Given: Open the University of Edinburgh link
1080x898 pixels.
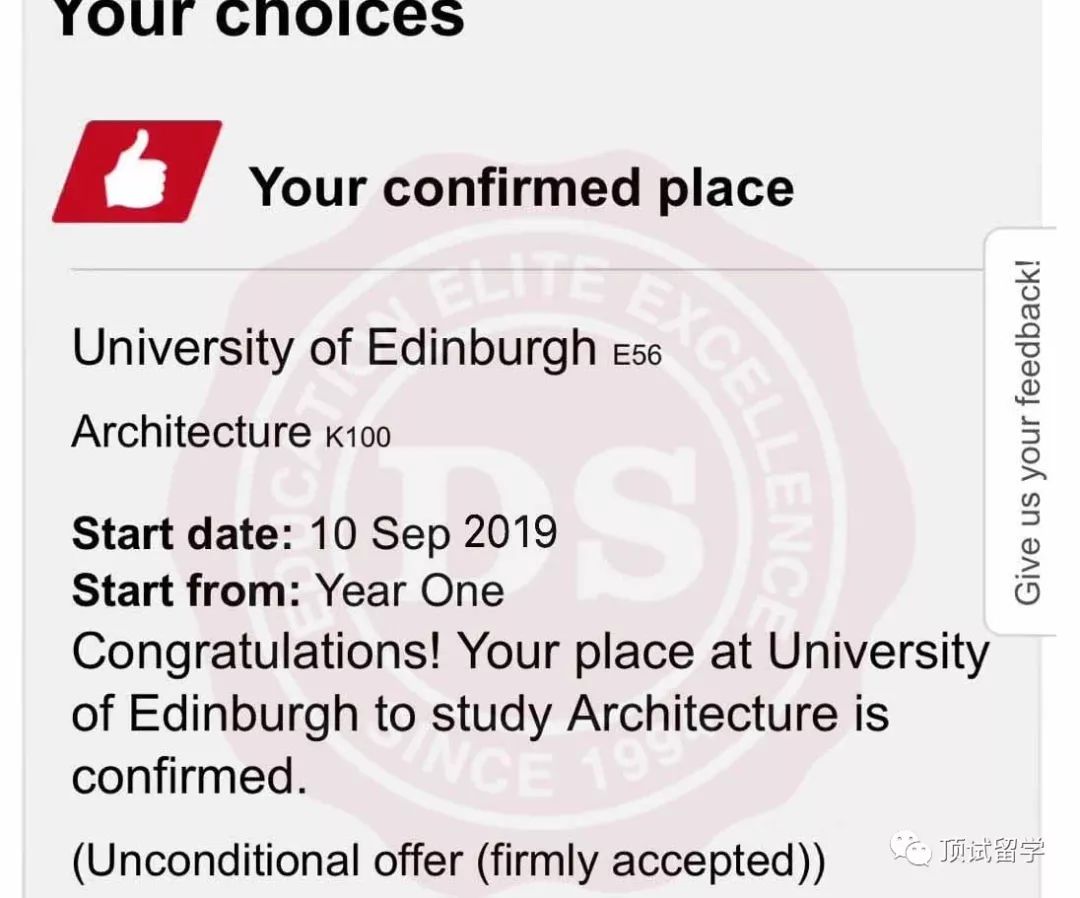Looking at the screenshot, I should [x=334, y=348].
